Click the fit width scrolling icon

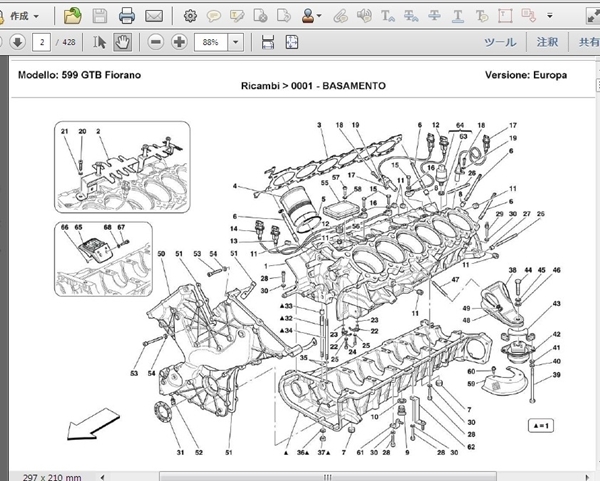[x=268, y=42]
